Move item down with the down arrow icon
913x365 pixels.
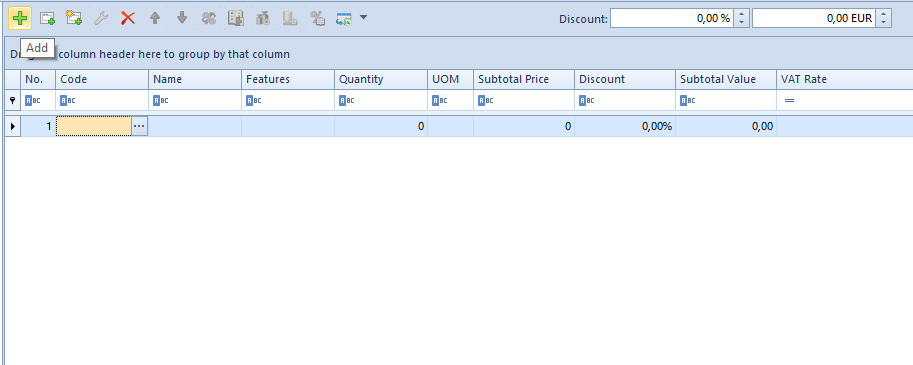[x=182, y=19]
